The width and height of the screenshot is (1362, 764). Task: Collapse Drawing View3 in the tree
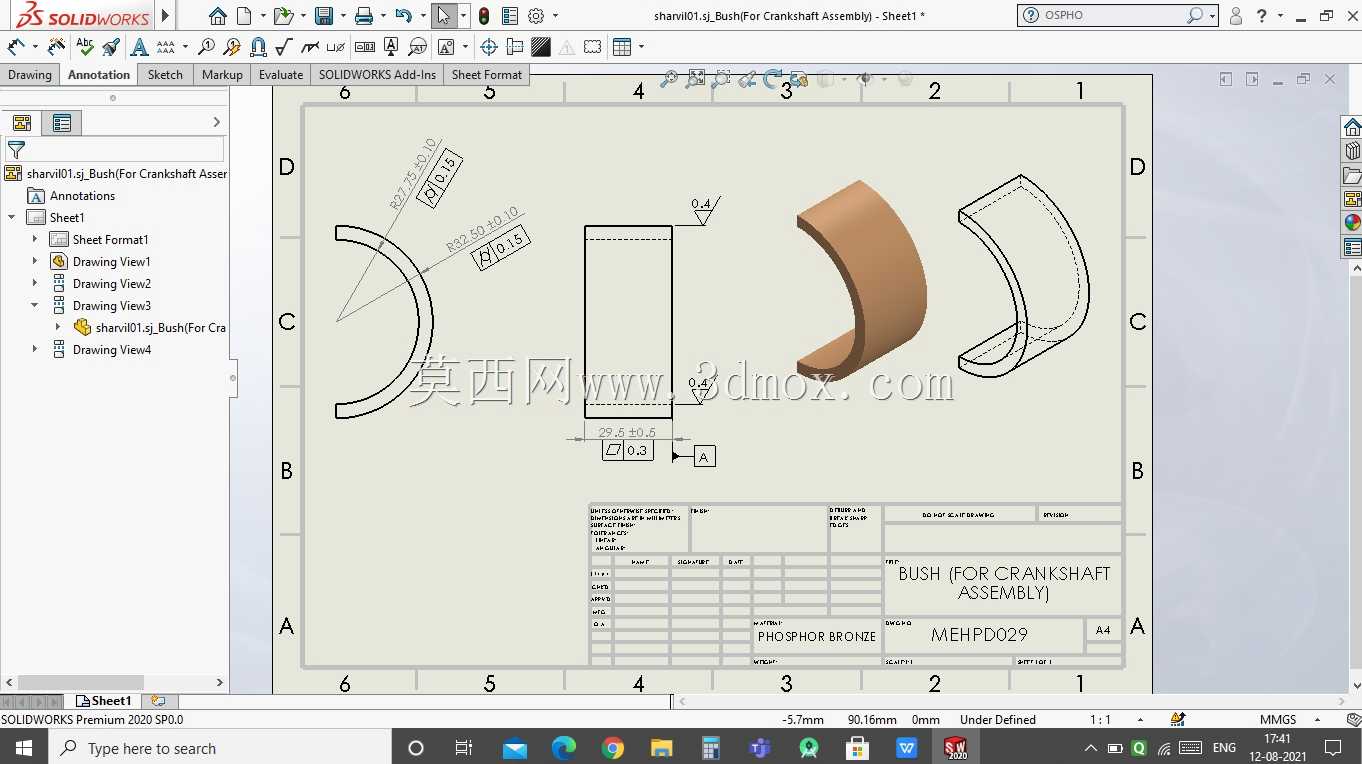click(x=35, y=305)
